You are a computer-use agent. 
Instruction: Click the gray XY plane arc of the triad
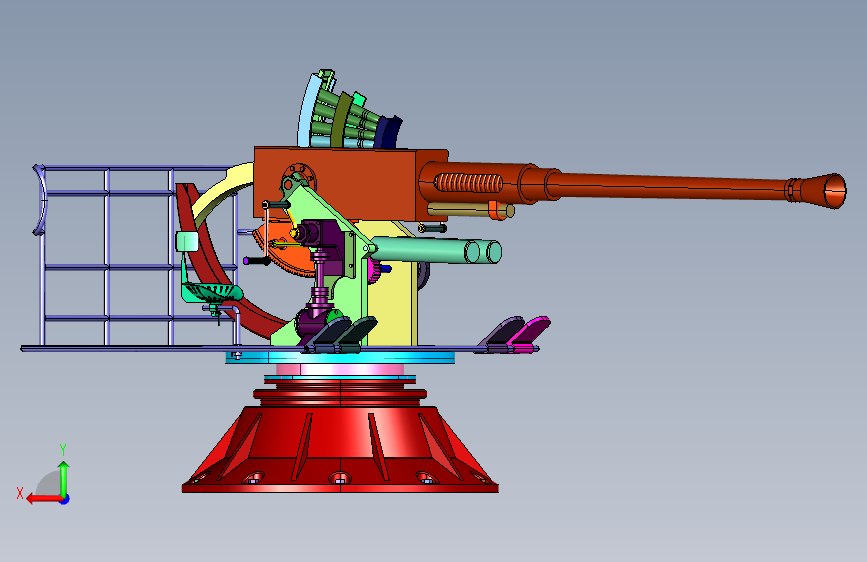49,484
